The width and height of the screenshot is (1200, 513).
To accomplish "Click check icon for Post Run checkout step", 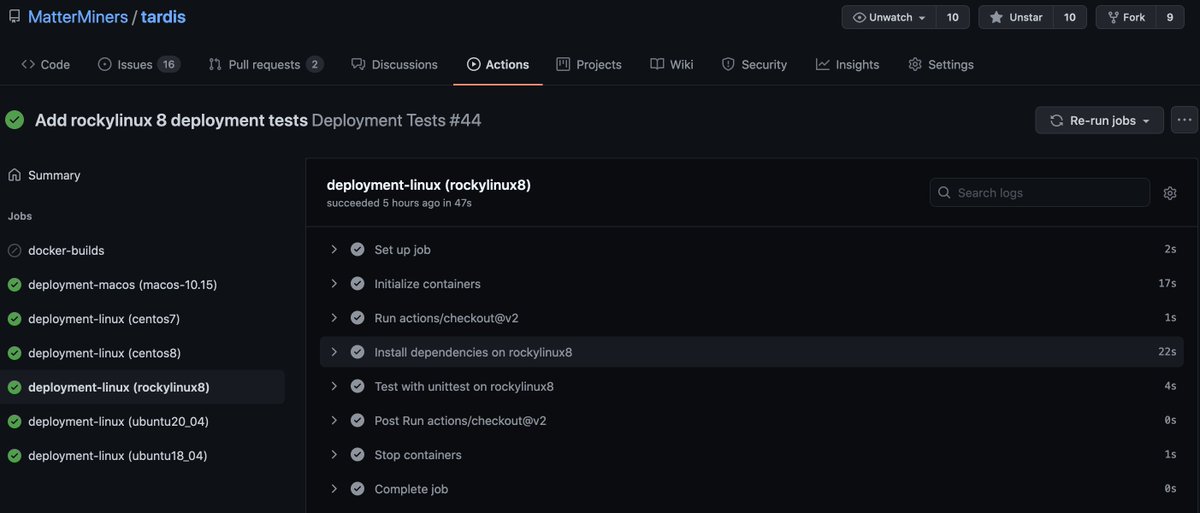I will 357,421.
